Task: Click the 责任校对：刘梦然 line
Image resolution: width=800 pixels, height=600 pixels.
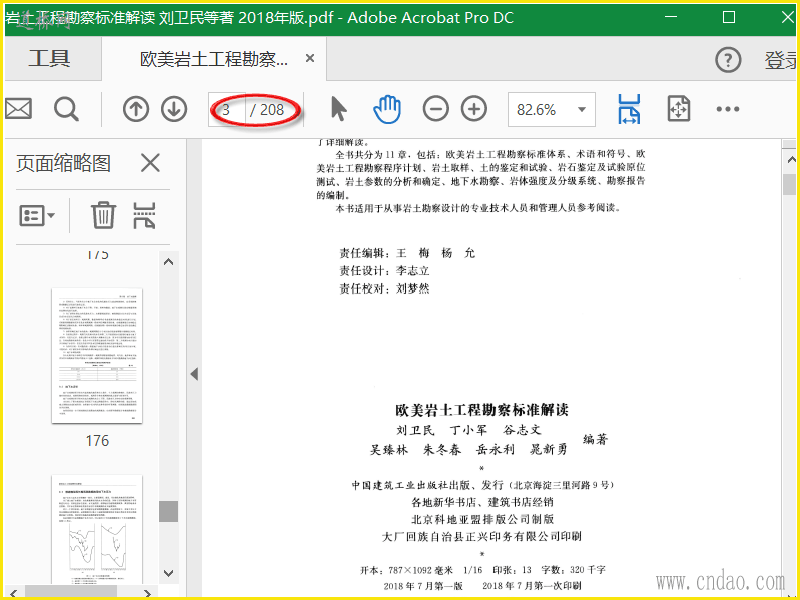Action: tap(384, 289)
